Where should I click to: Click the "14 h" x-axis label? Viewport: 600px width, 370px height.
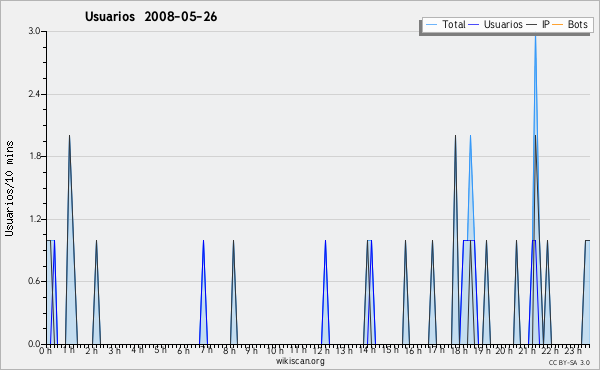tap(367, 350)
